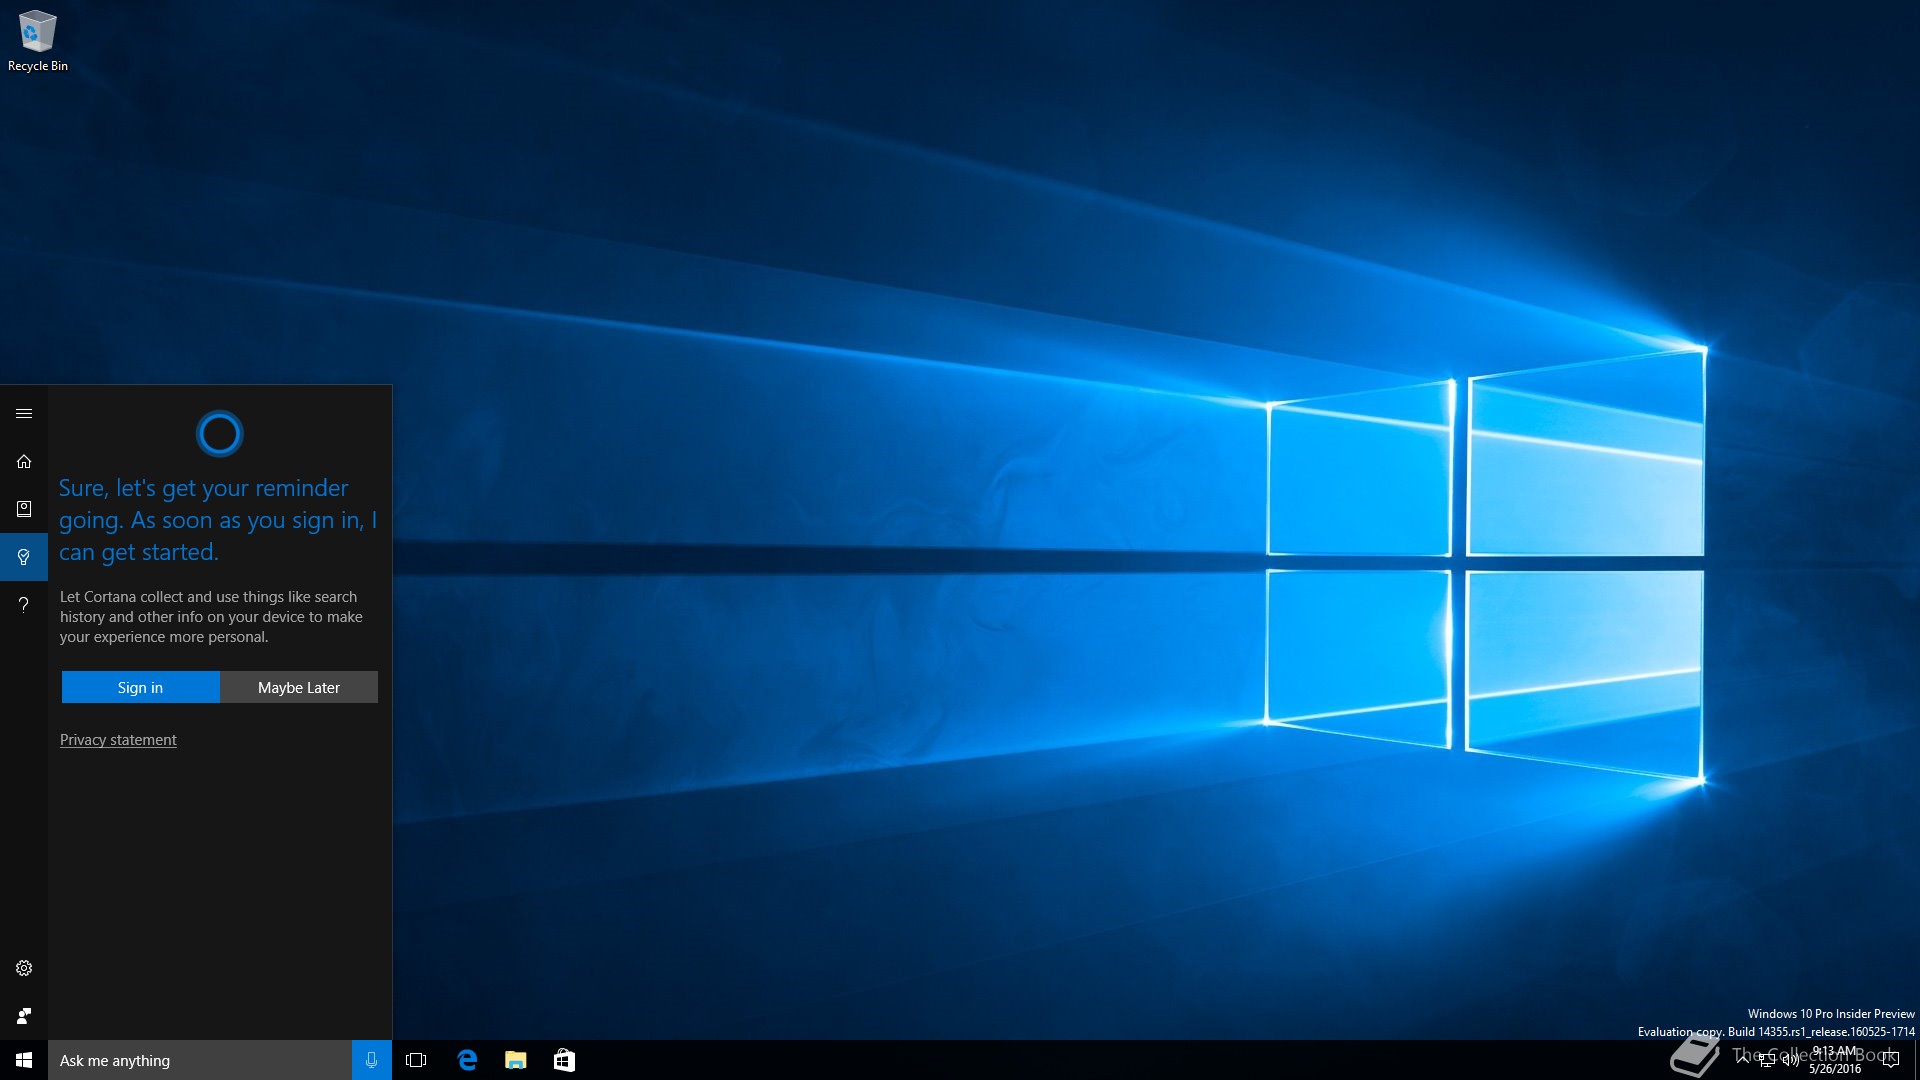Open File Explorer from taskbar
The height and width of the screenshot is (1080, 1920).
pos(515,1060)
